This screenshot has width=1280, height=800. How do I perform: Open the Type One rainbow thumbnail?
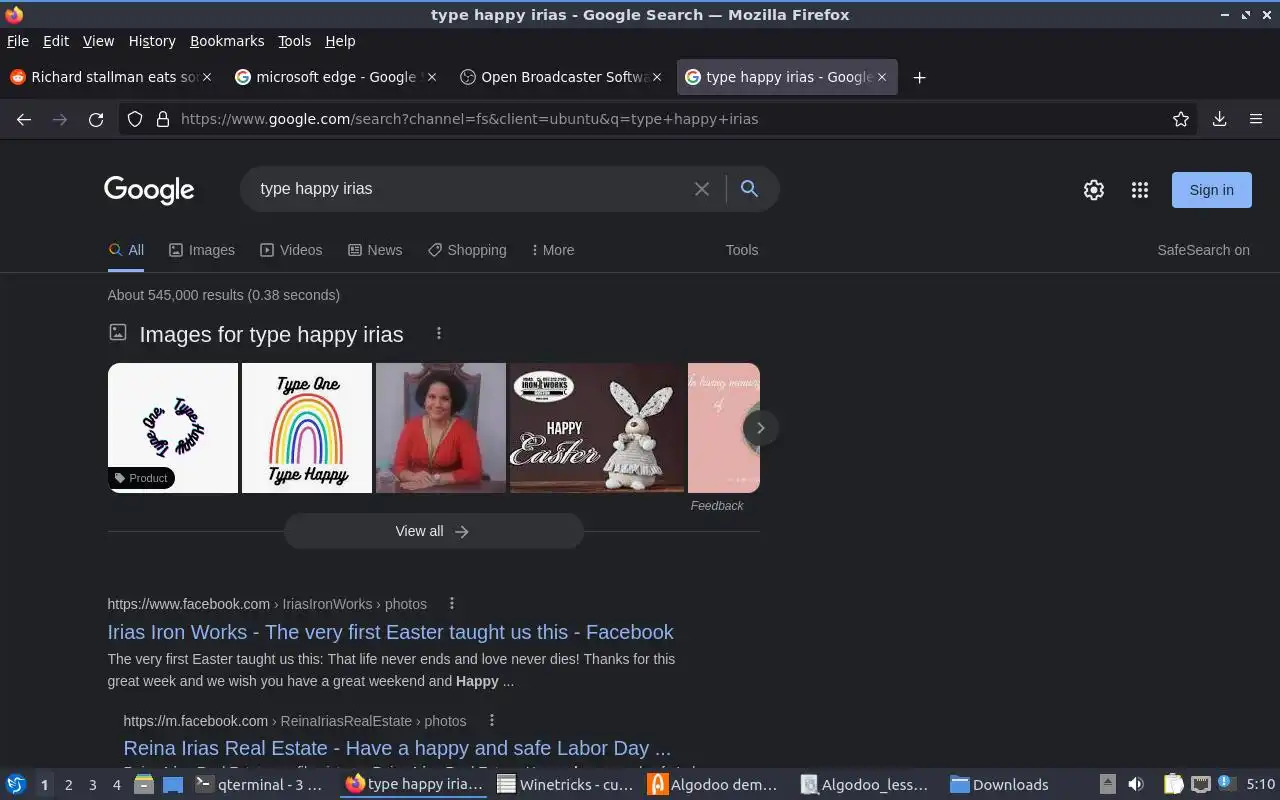pyautogui.click(x=307, y=428)
